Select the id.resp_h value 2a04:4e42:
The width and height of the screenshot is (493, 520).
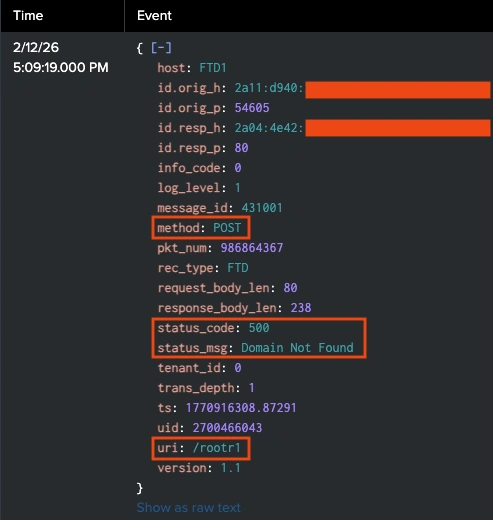tap(269, 128)
